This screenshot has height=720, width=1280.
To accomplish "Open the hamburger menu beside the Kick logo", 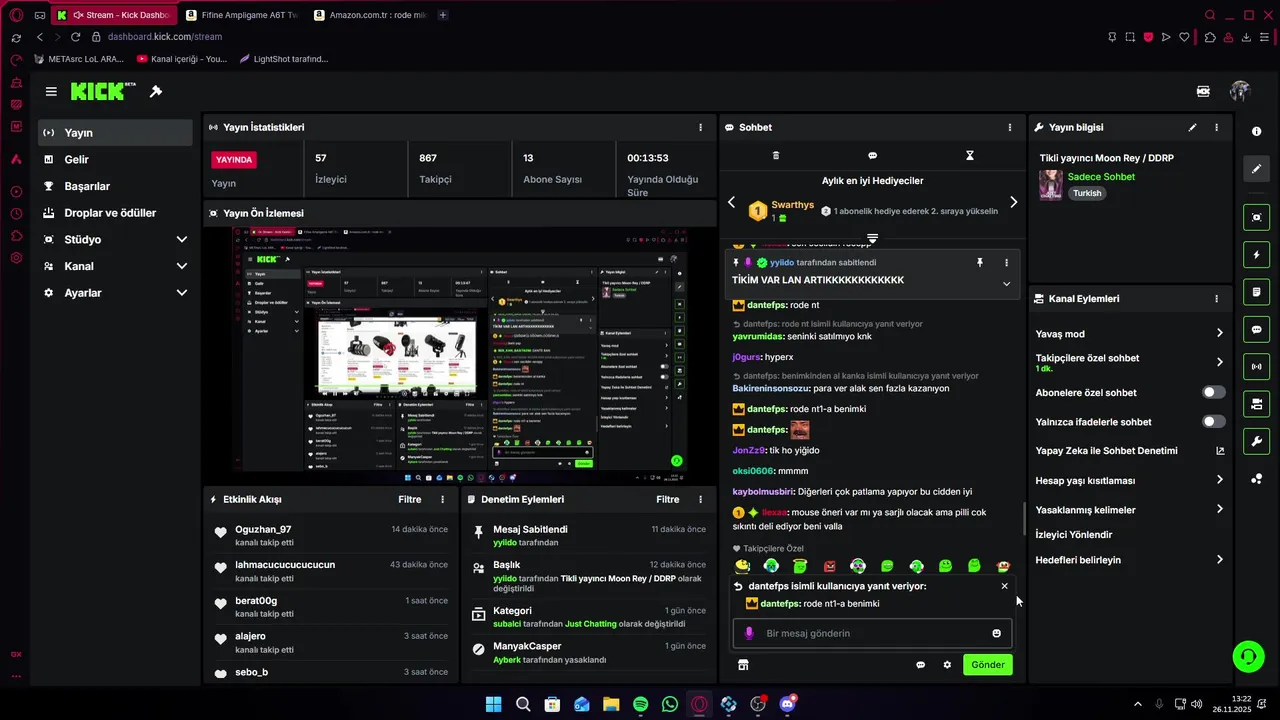I will click(x=51, y=91).
